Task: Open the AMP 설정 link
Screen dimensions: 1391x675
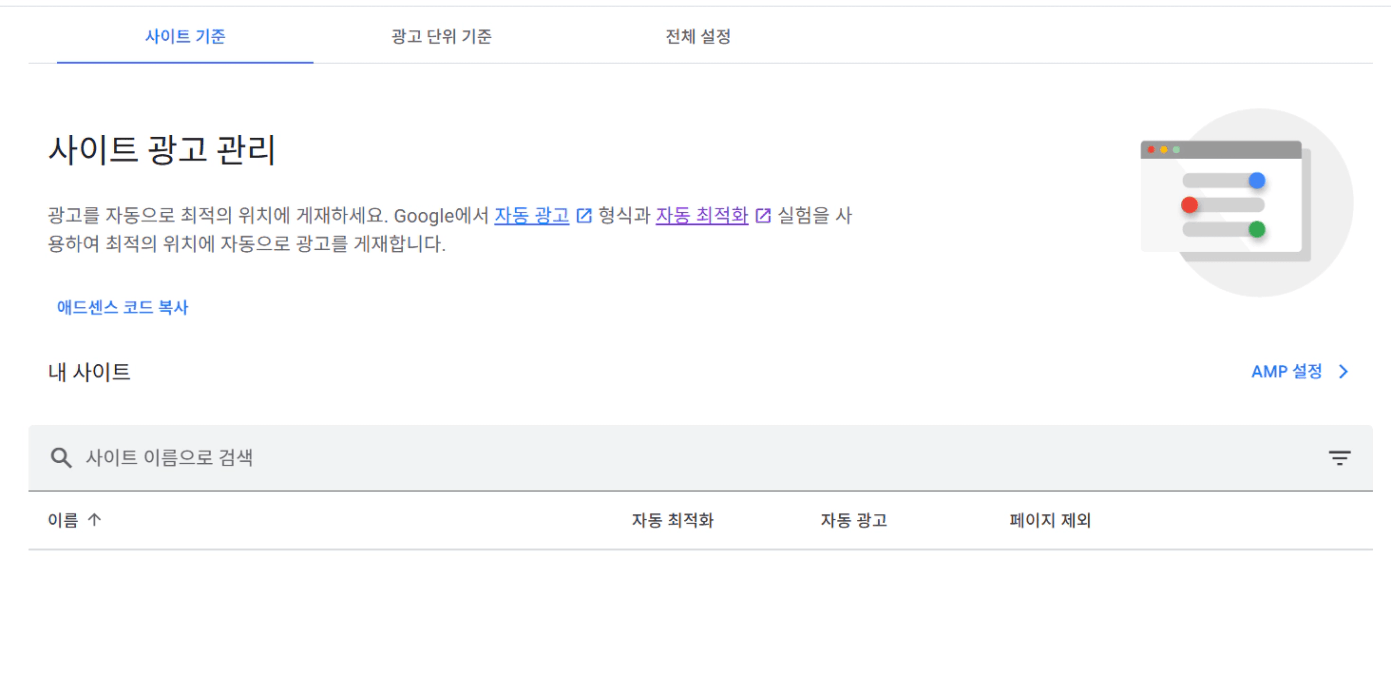Action: point(1286,371)
